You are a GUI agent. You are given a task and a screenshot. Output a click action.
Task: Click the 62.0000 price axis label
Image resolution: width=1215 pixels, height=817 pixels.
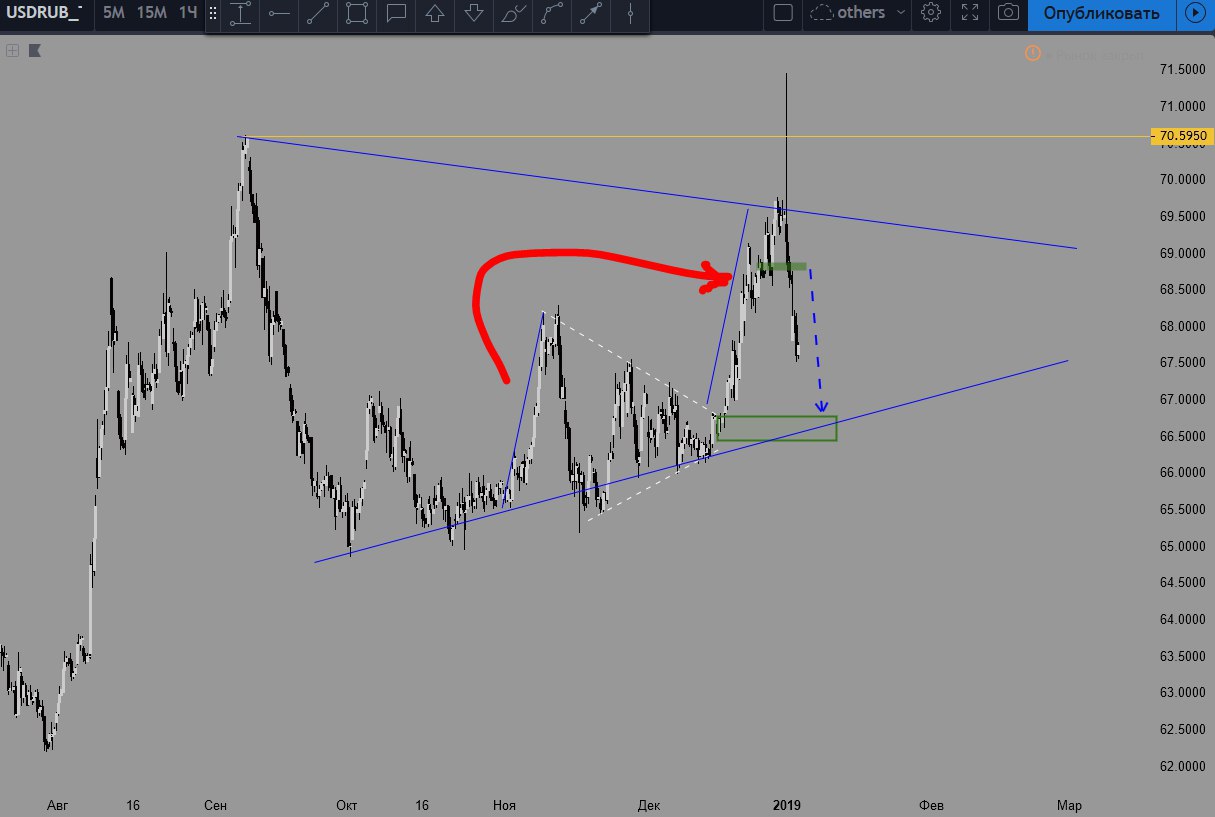point(1181,766)
